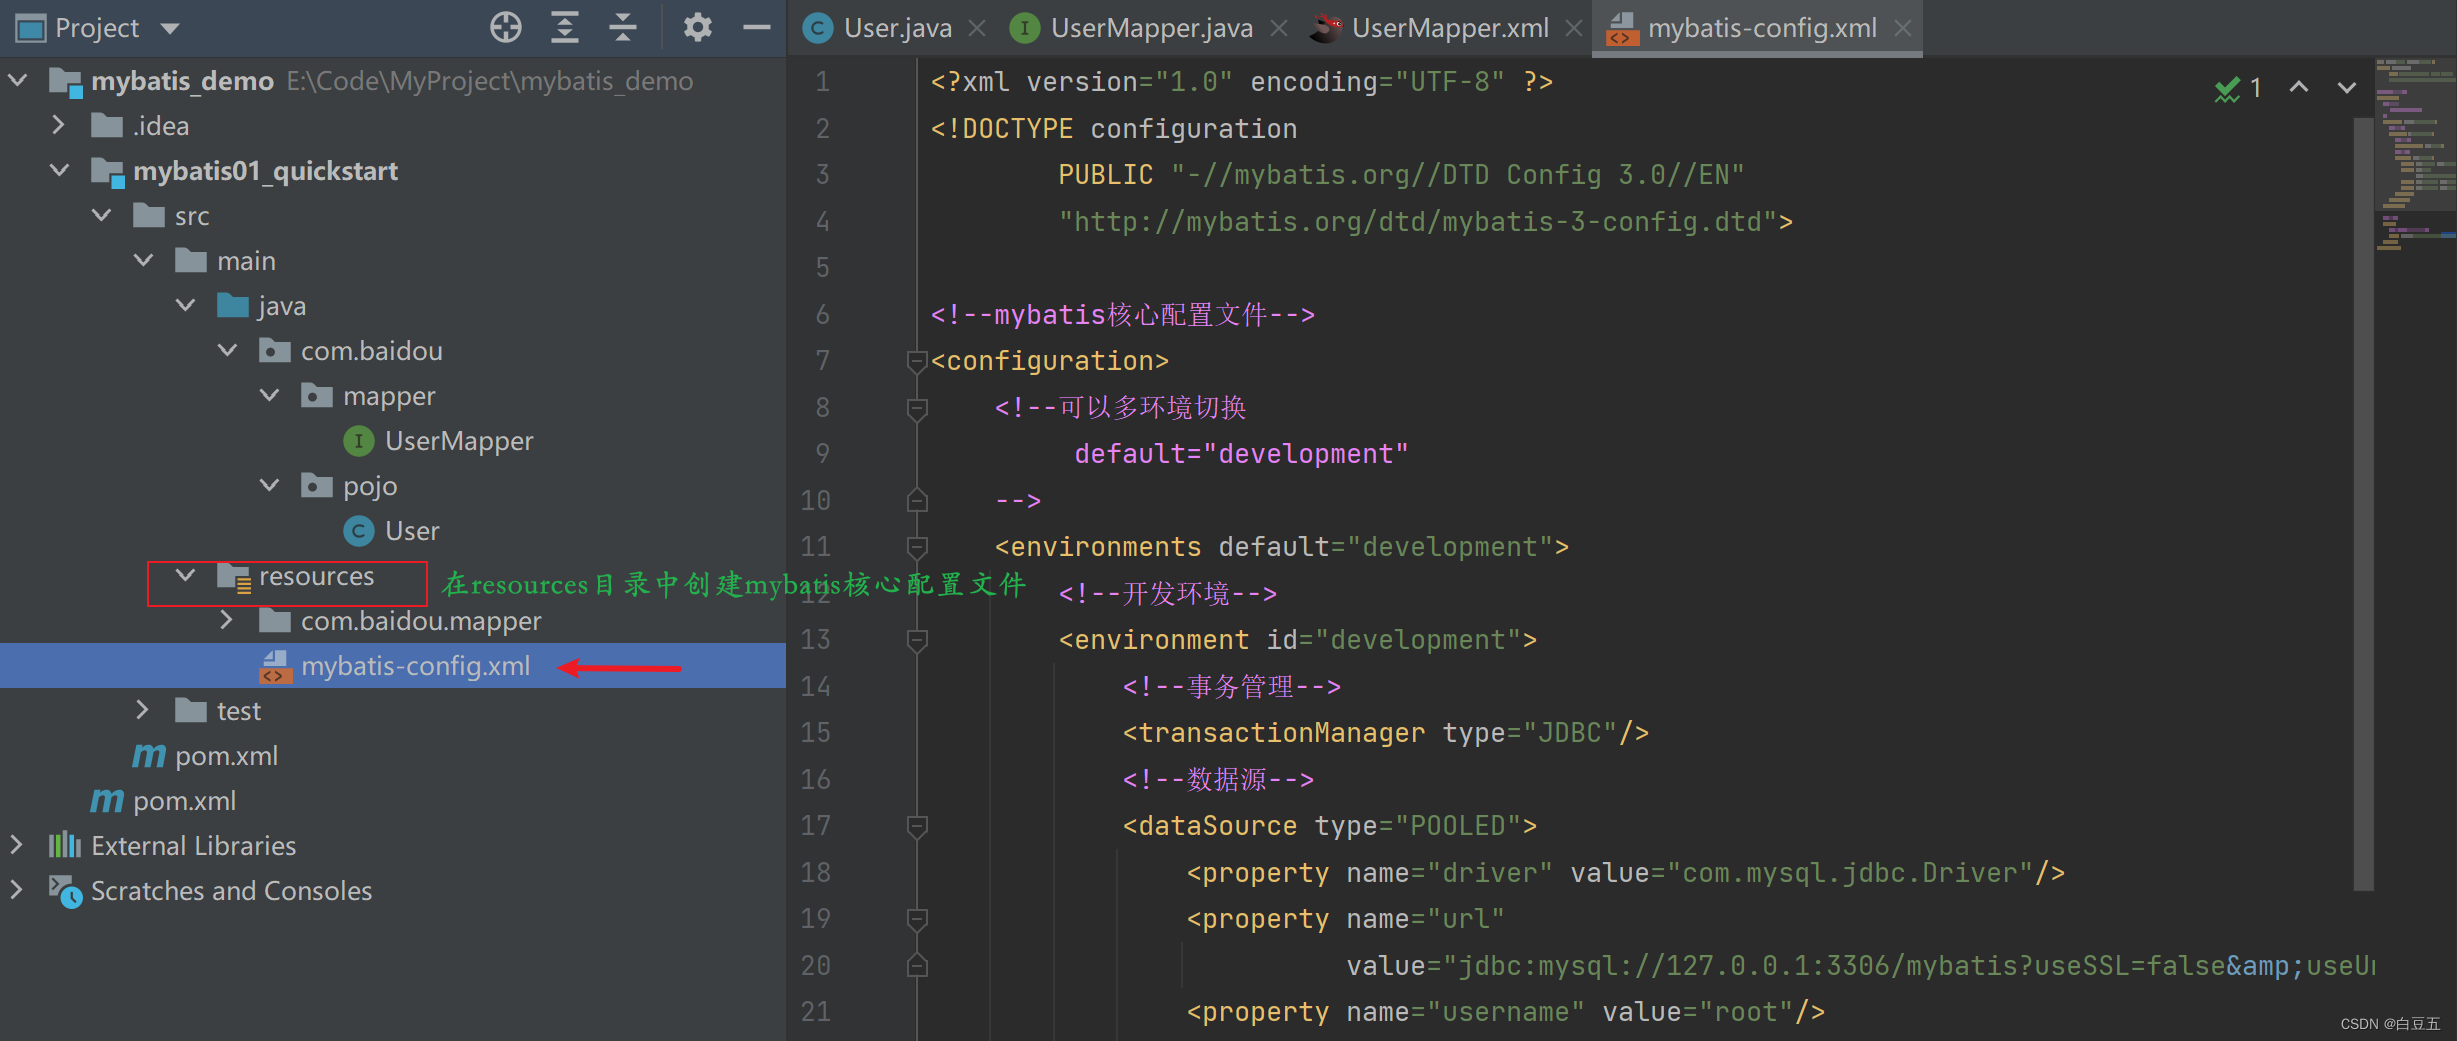
Task: Fold the url property at line 19
Action: click(x=917, y=919)
